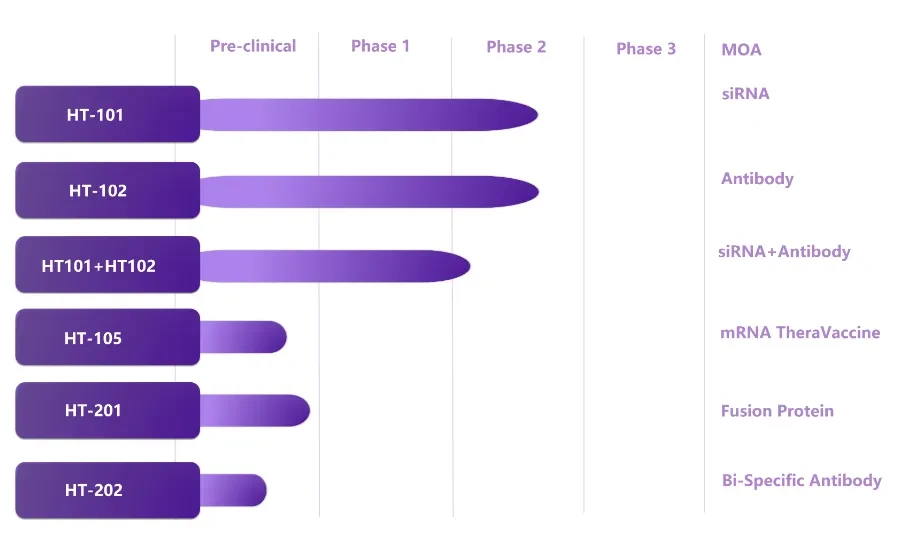Select the Bi-Specific Antibody label
This screenshot has width=912, height=537.
[x=802, y=481]
